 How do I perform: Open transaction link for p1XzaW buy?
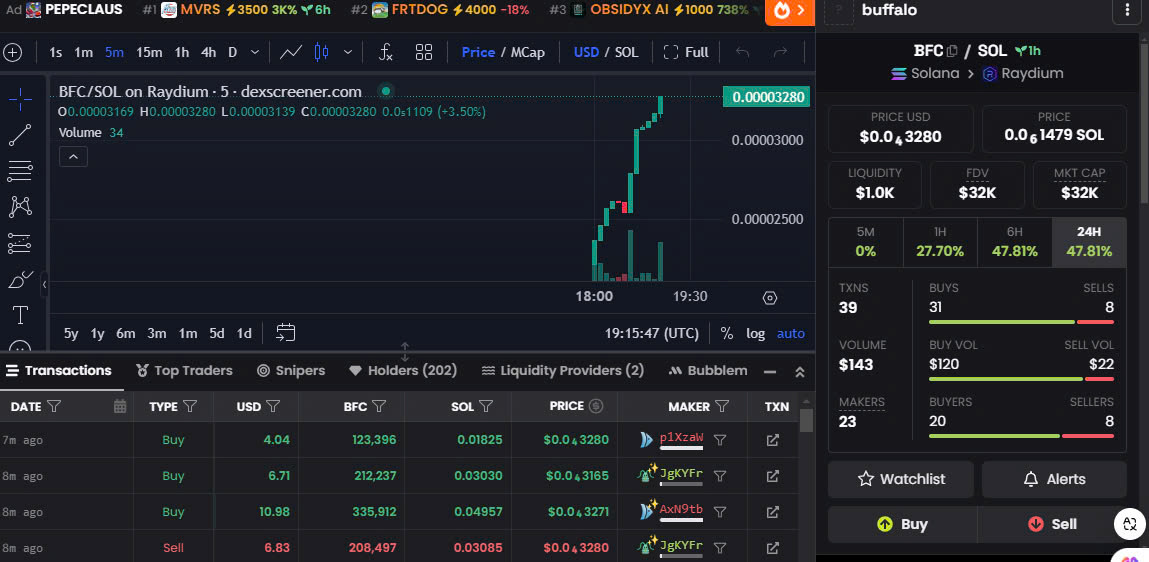pos(772,440)
